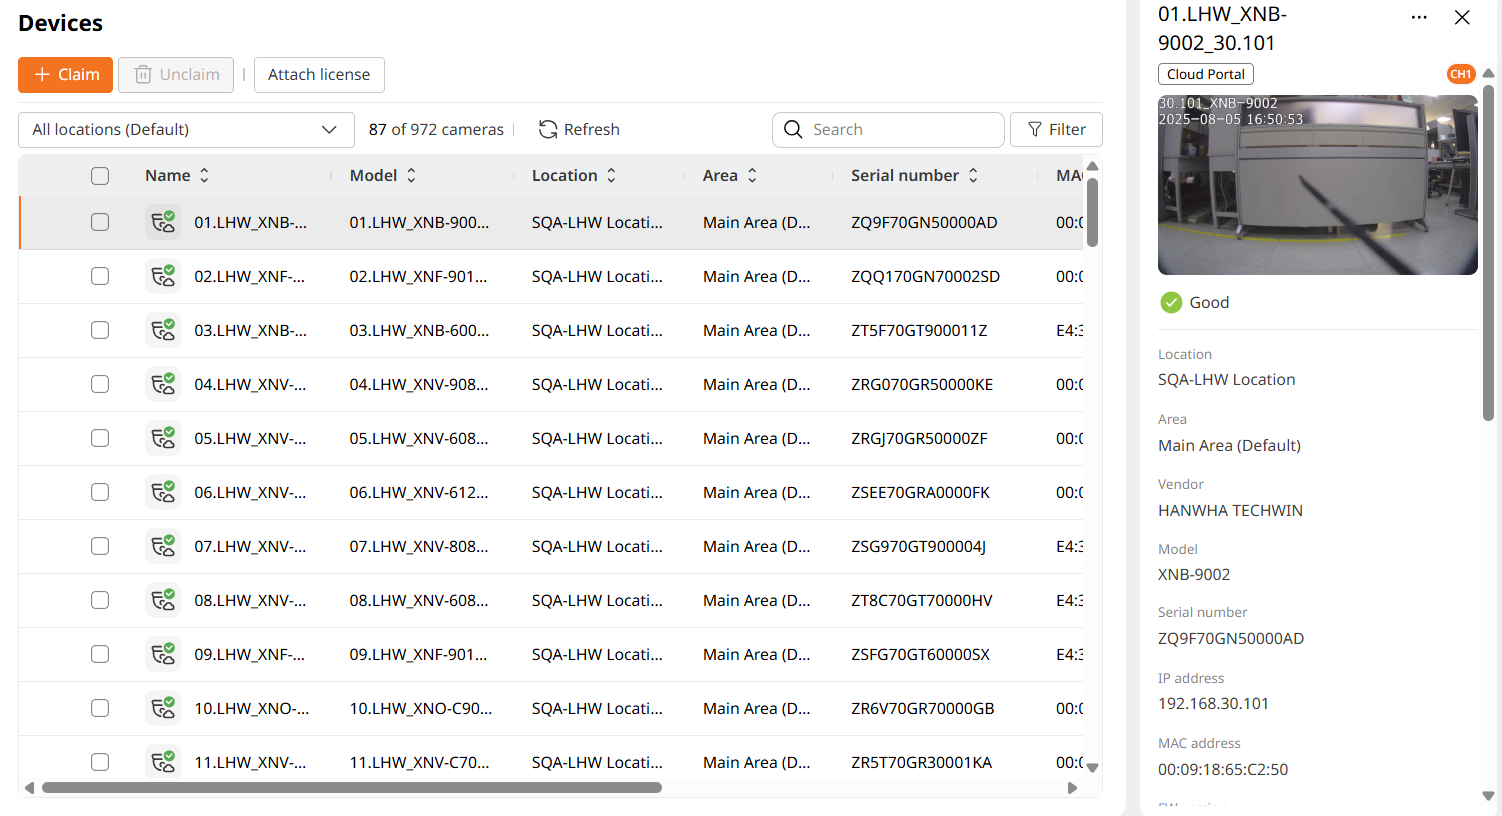Sort by the Model column arrows
1502x816 pixels.
tap(411, 175)
